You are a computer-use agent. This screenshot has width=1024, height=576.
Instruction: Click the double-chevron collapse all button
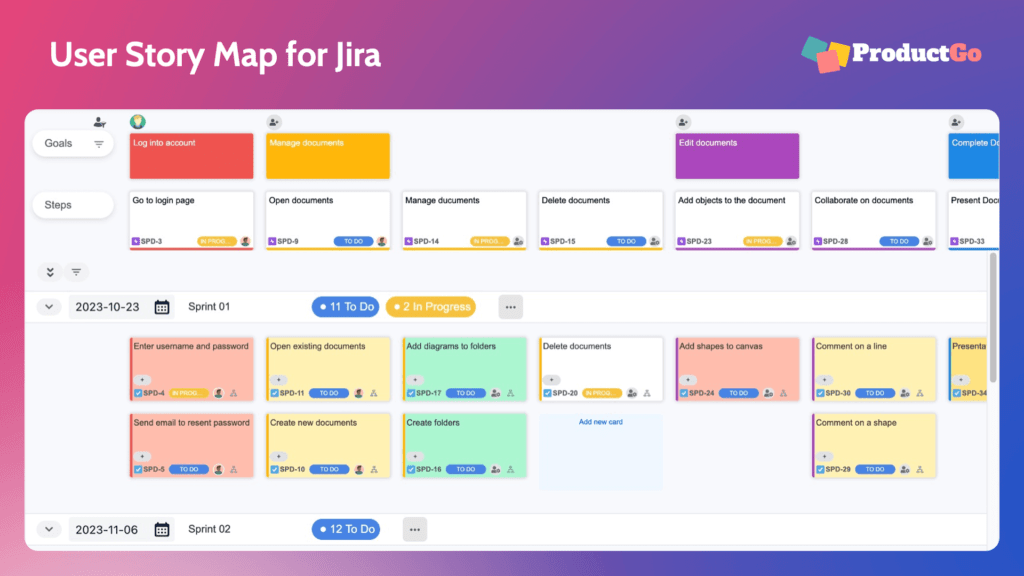48,272
